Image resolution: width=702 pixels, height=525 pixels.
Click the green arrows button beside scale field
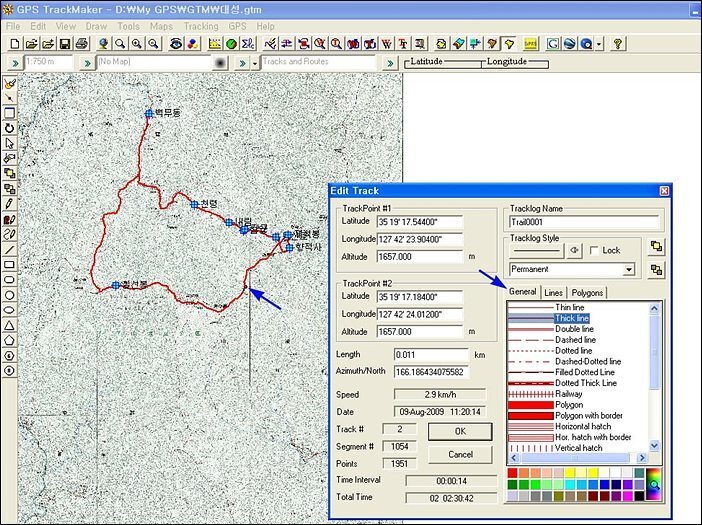(15, 63)
